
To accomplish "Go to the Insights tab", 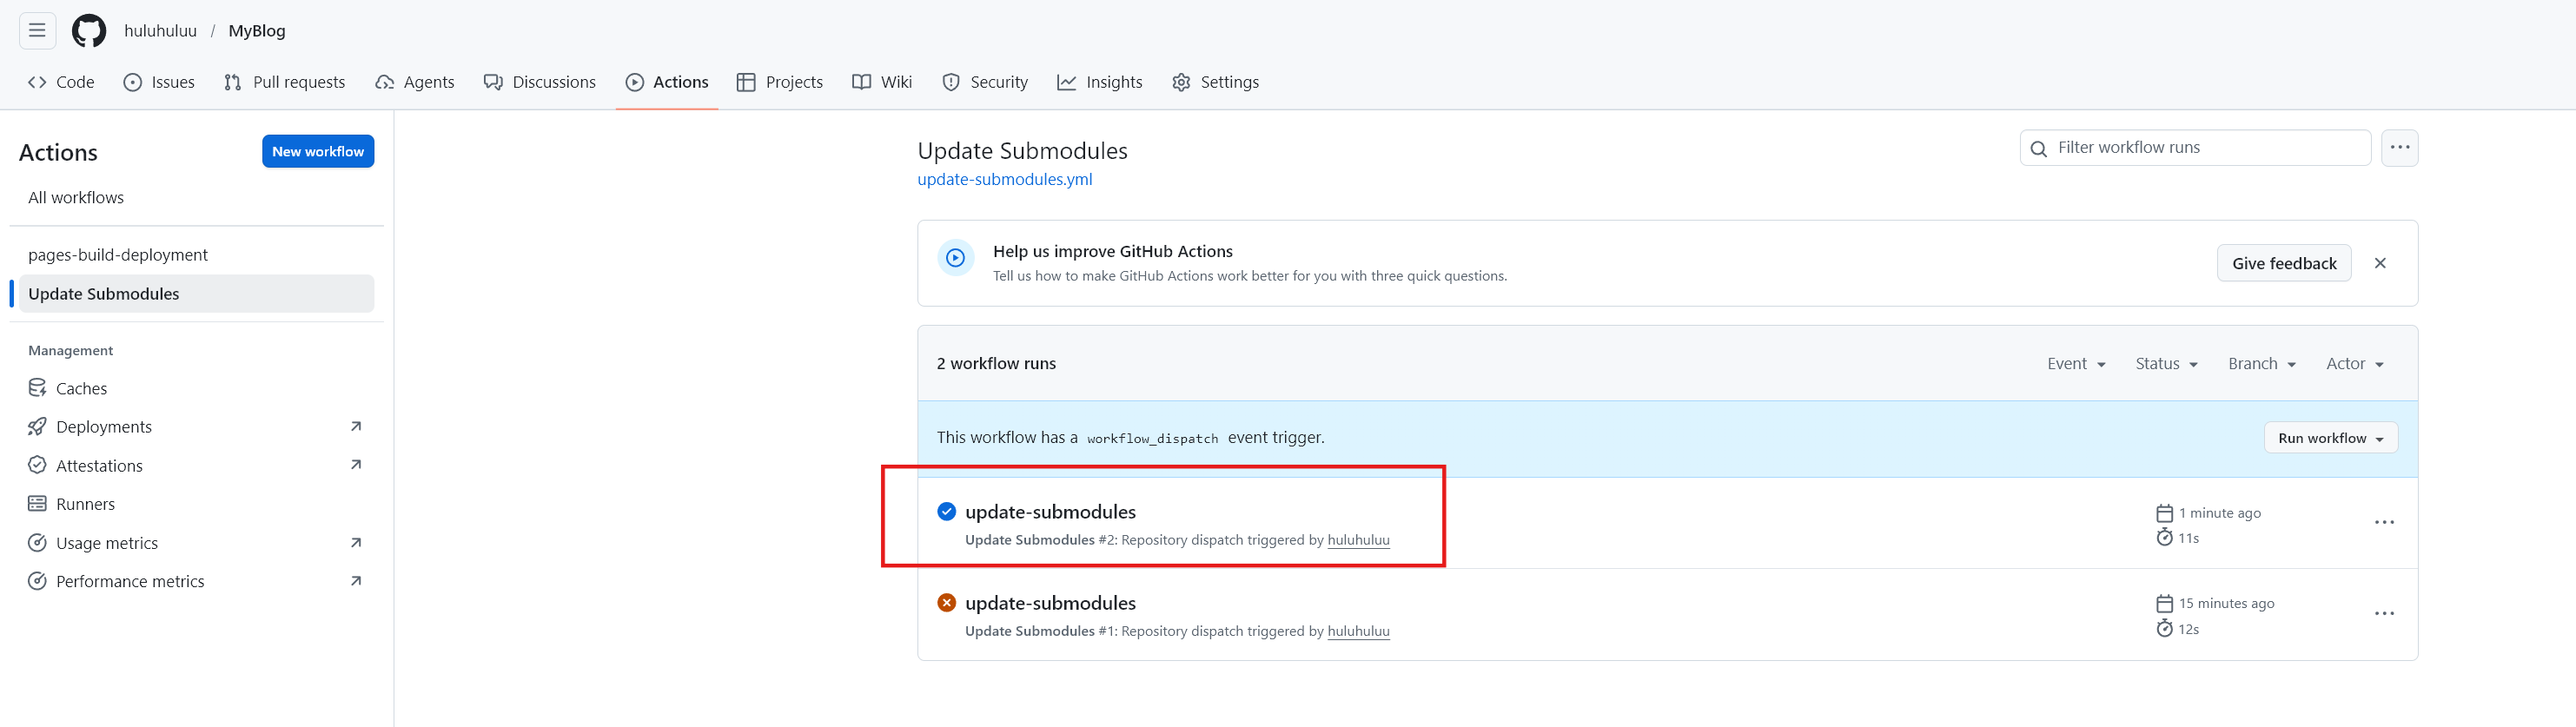I will 1100,82.
